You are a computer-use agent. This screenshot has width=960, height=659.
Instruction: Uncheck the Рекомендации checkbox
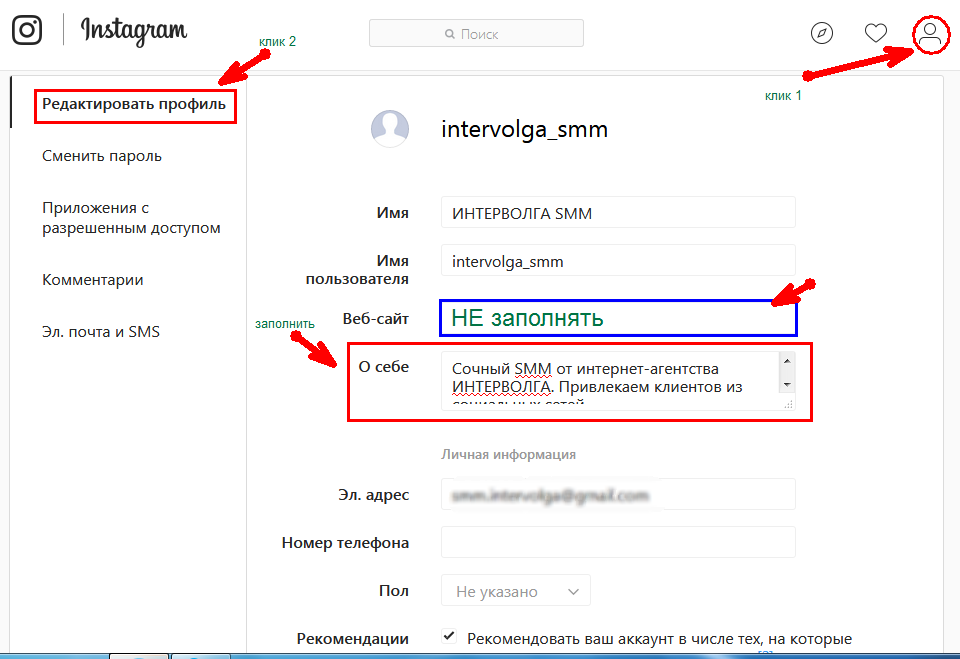coord(449,636)
